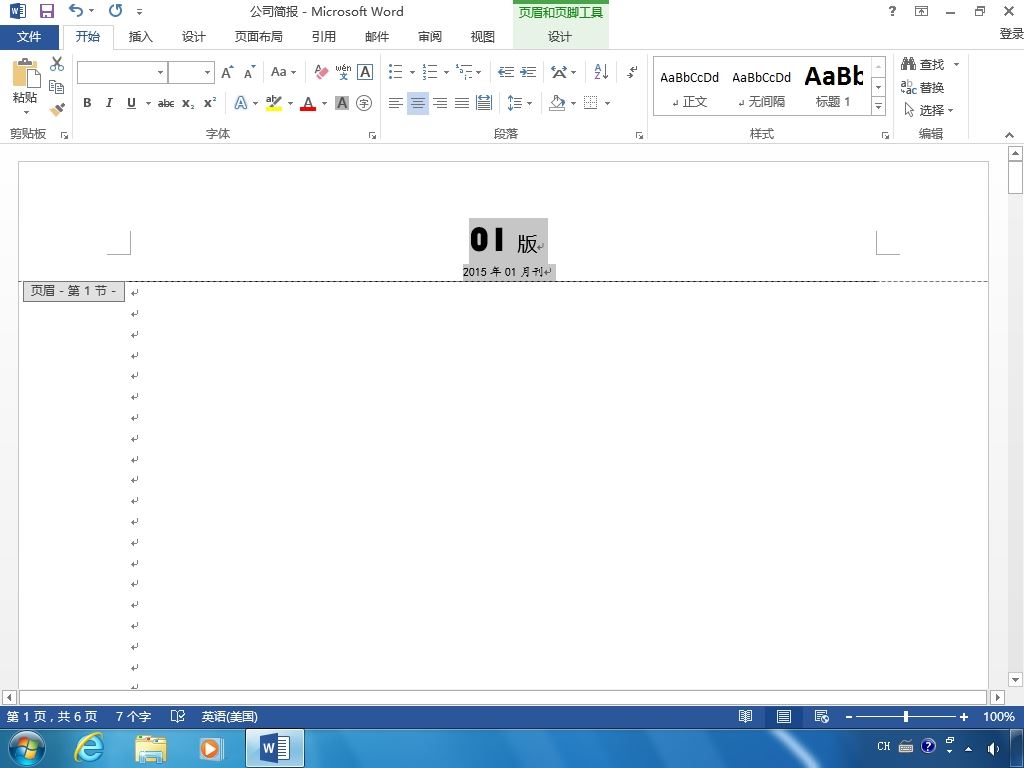
Task: Switch to the 页面布局 tab
Action: click(x=259, y=37)
